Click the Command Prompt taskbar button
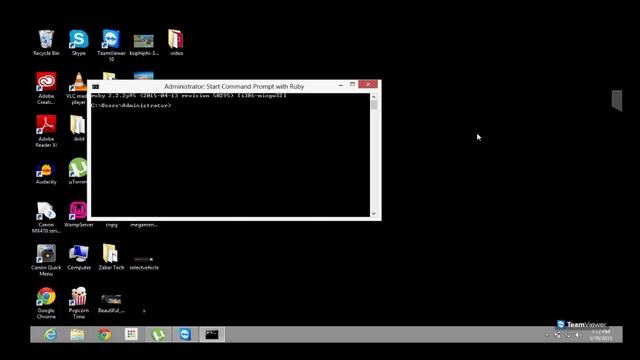 tap(212, 335)
